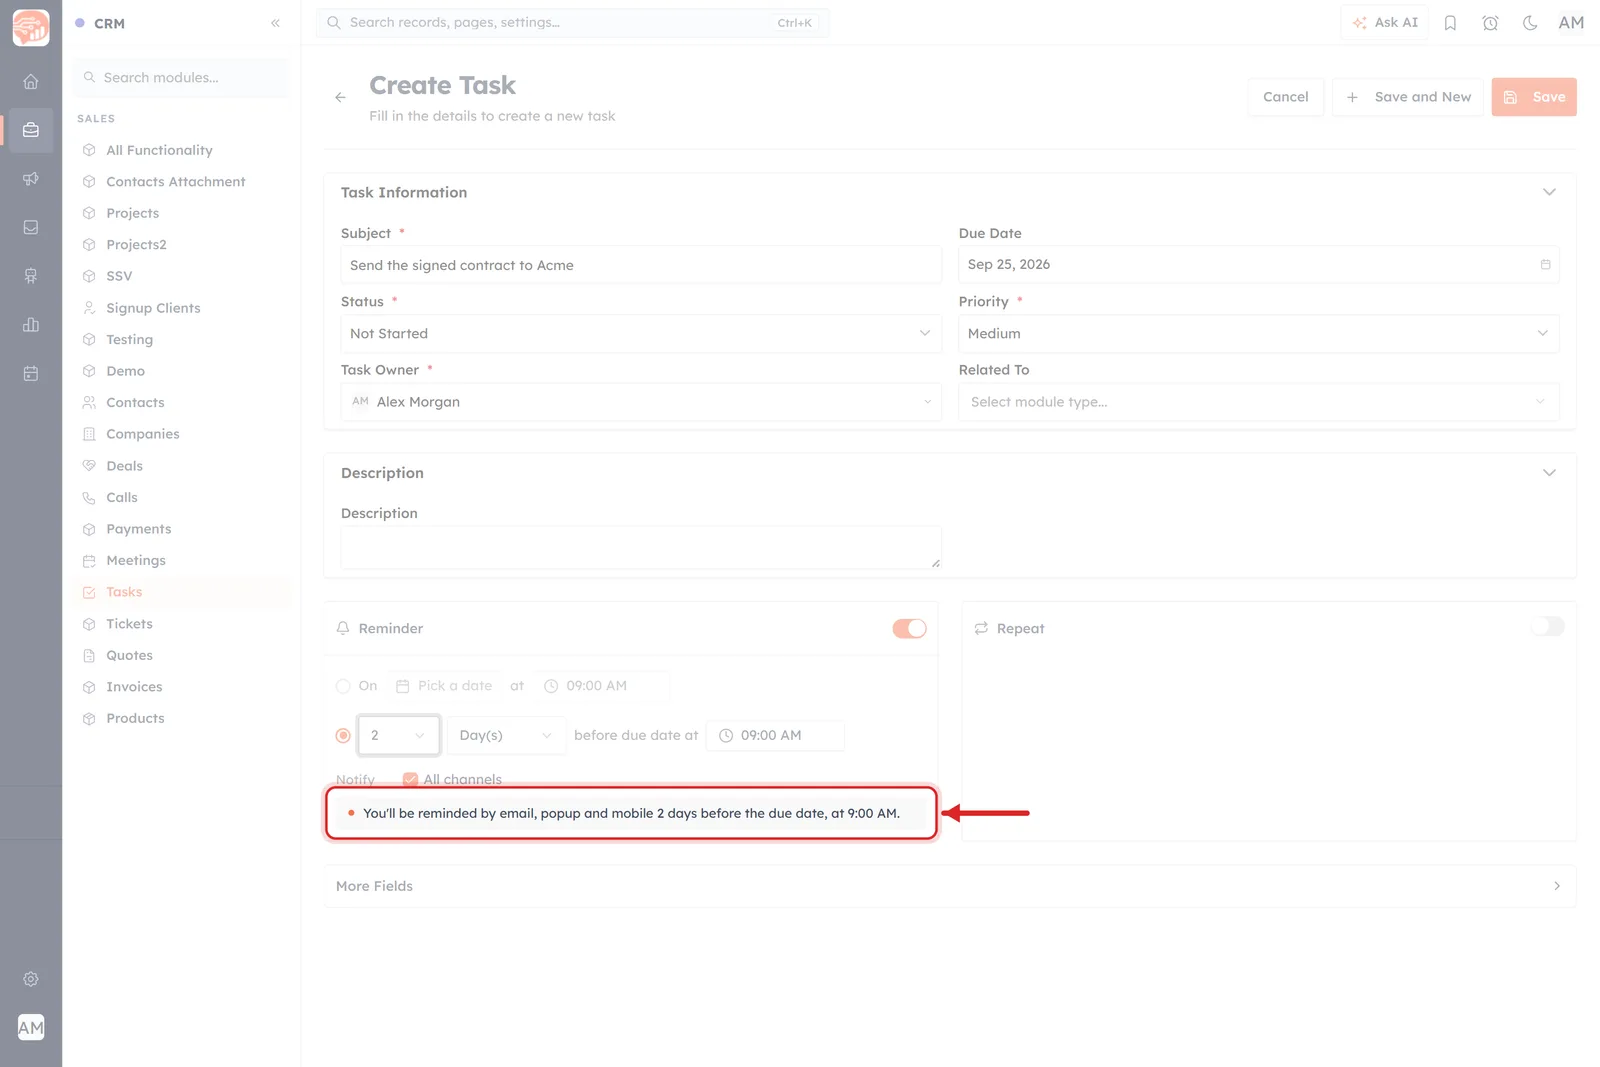
Task: Open the settings gear in left rail
Action: coord(31,979)
